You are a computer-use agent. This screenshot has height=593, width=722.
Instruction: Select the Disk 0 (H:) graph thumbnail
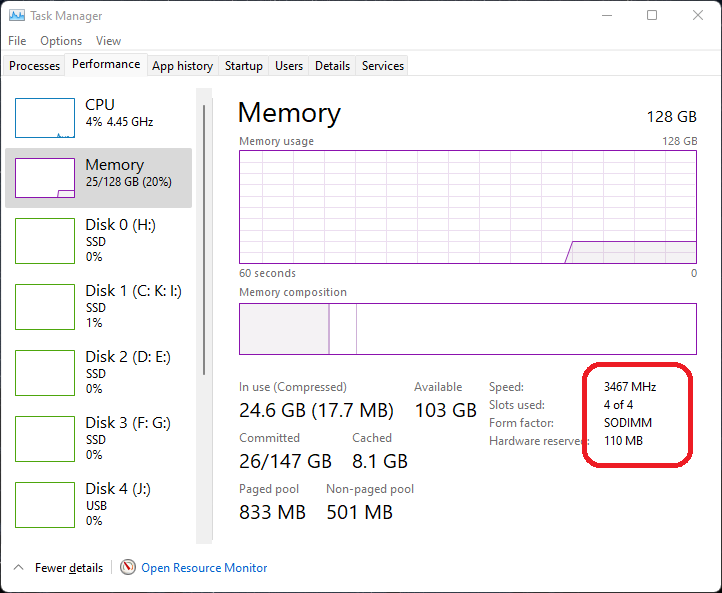45,241
